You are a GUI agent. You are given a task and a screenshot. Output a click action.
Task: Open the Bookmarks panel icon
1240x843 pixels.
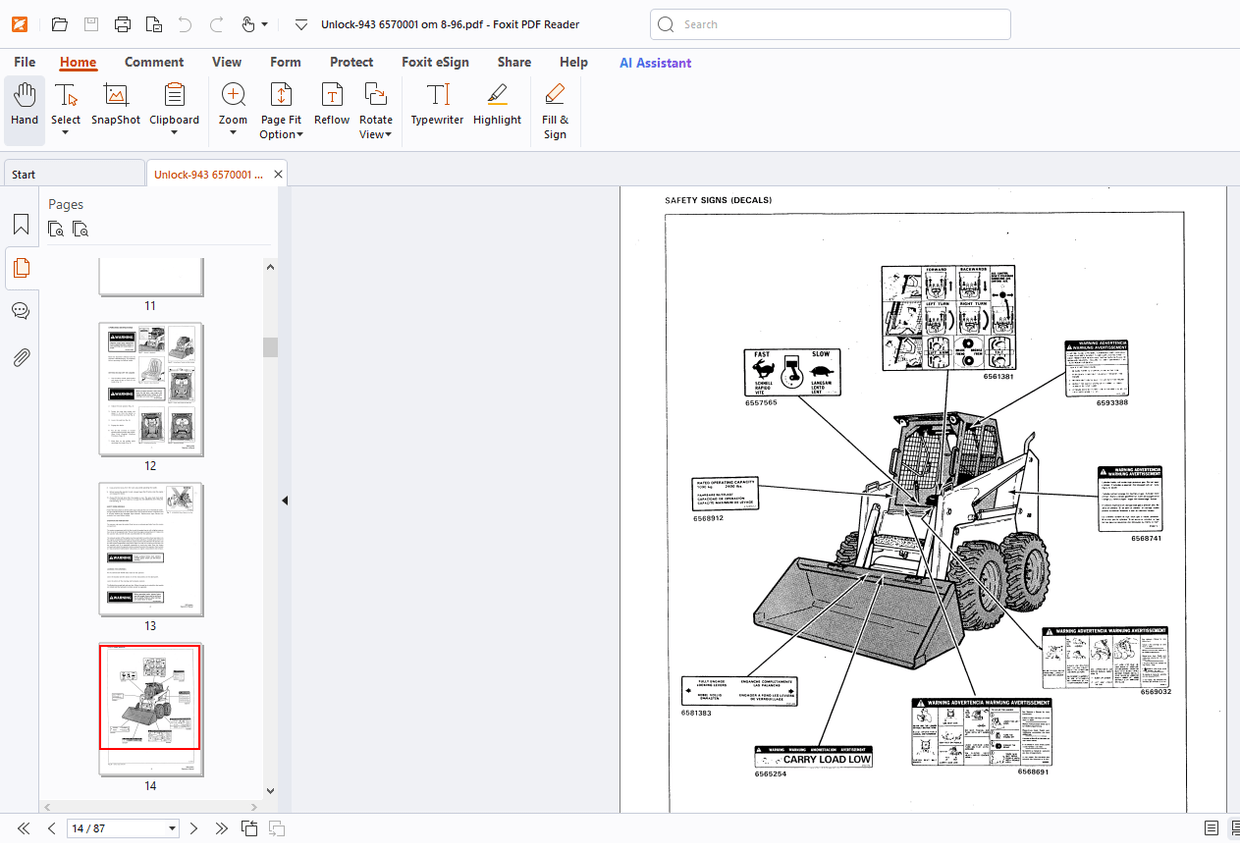point(21,224)
